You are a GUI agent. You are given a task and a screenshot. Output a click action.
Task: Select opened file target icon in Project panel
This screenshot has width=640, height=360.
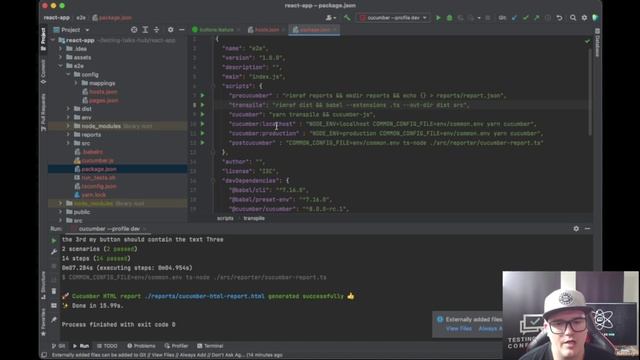[x=134, y=30]
